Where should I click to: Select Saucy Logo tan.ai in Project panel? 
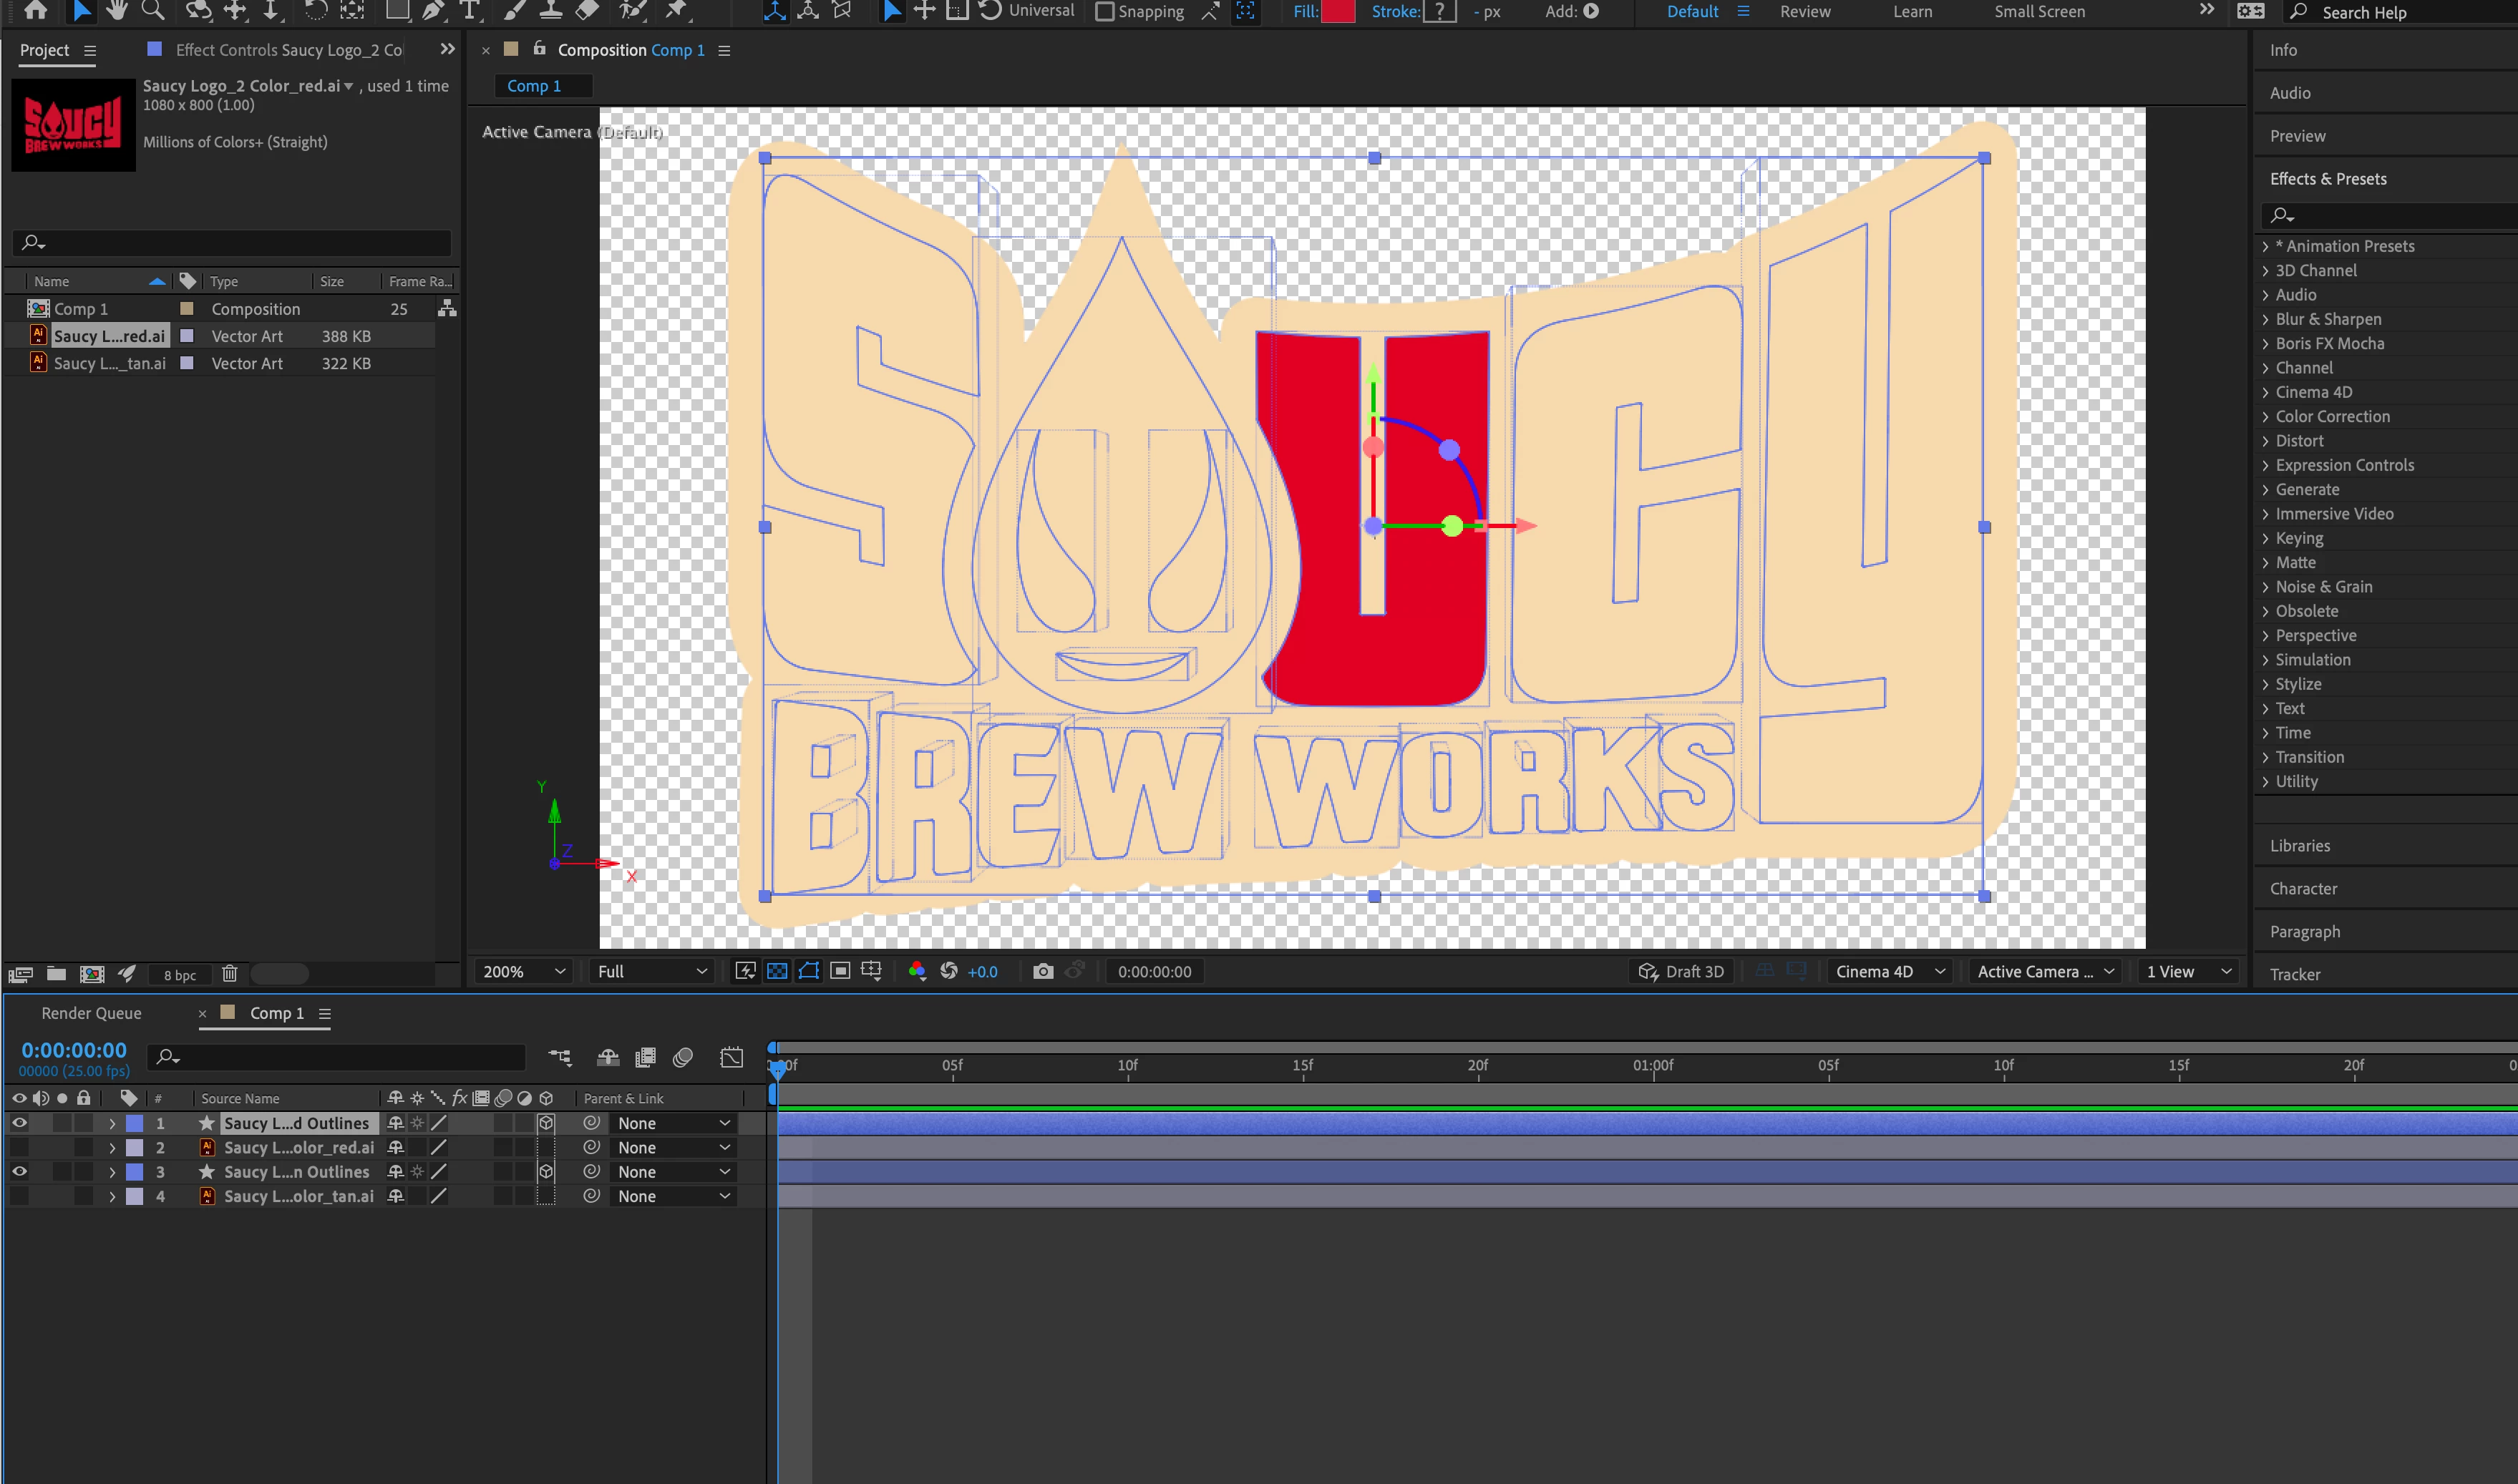110,363
